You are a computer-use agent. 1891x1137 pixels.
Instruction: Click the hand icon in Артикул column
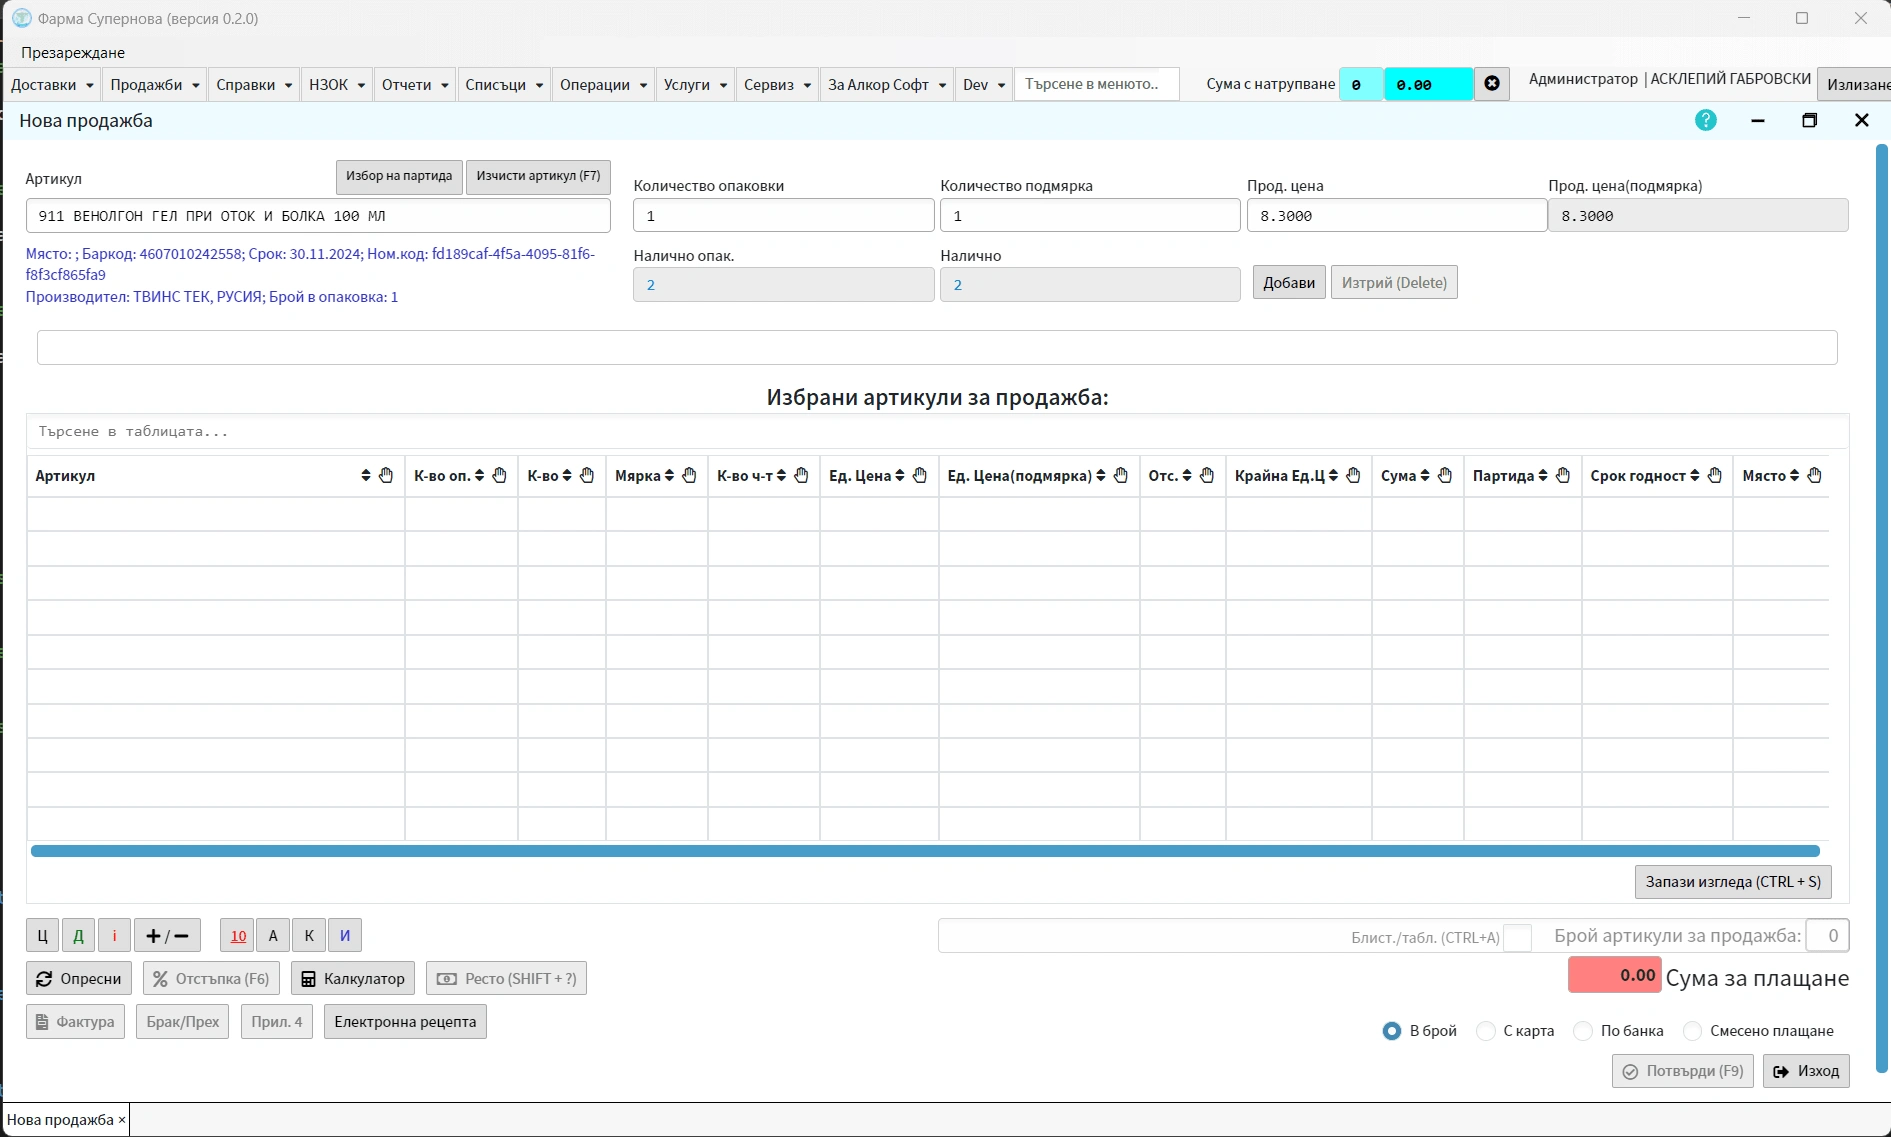tap(386, 475)
